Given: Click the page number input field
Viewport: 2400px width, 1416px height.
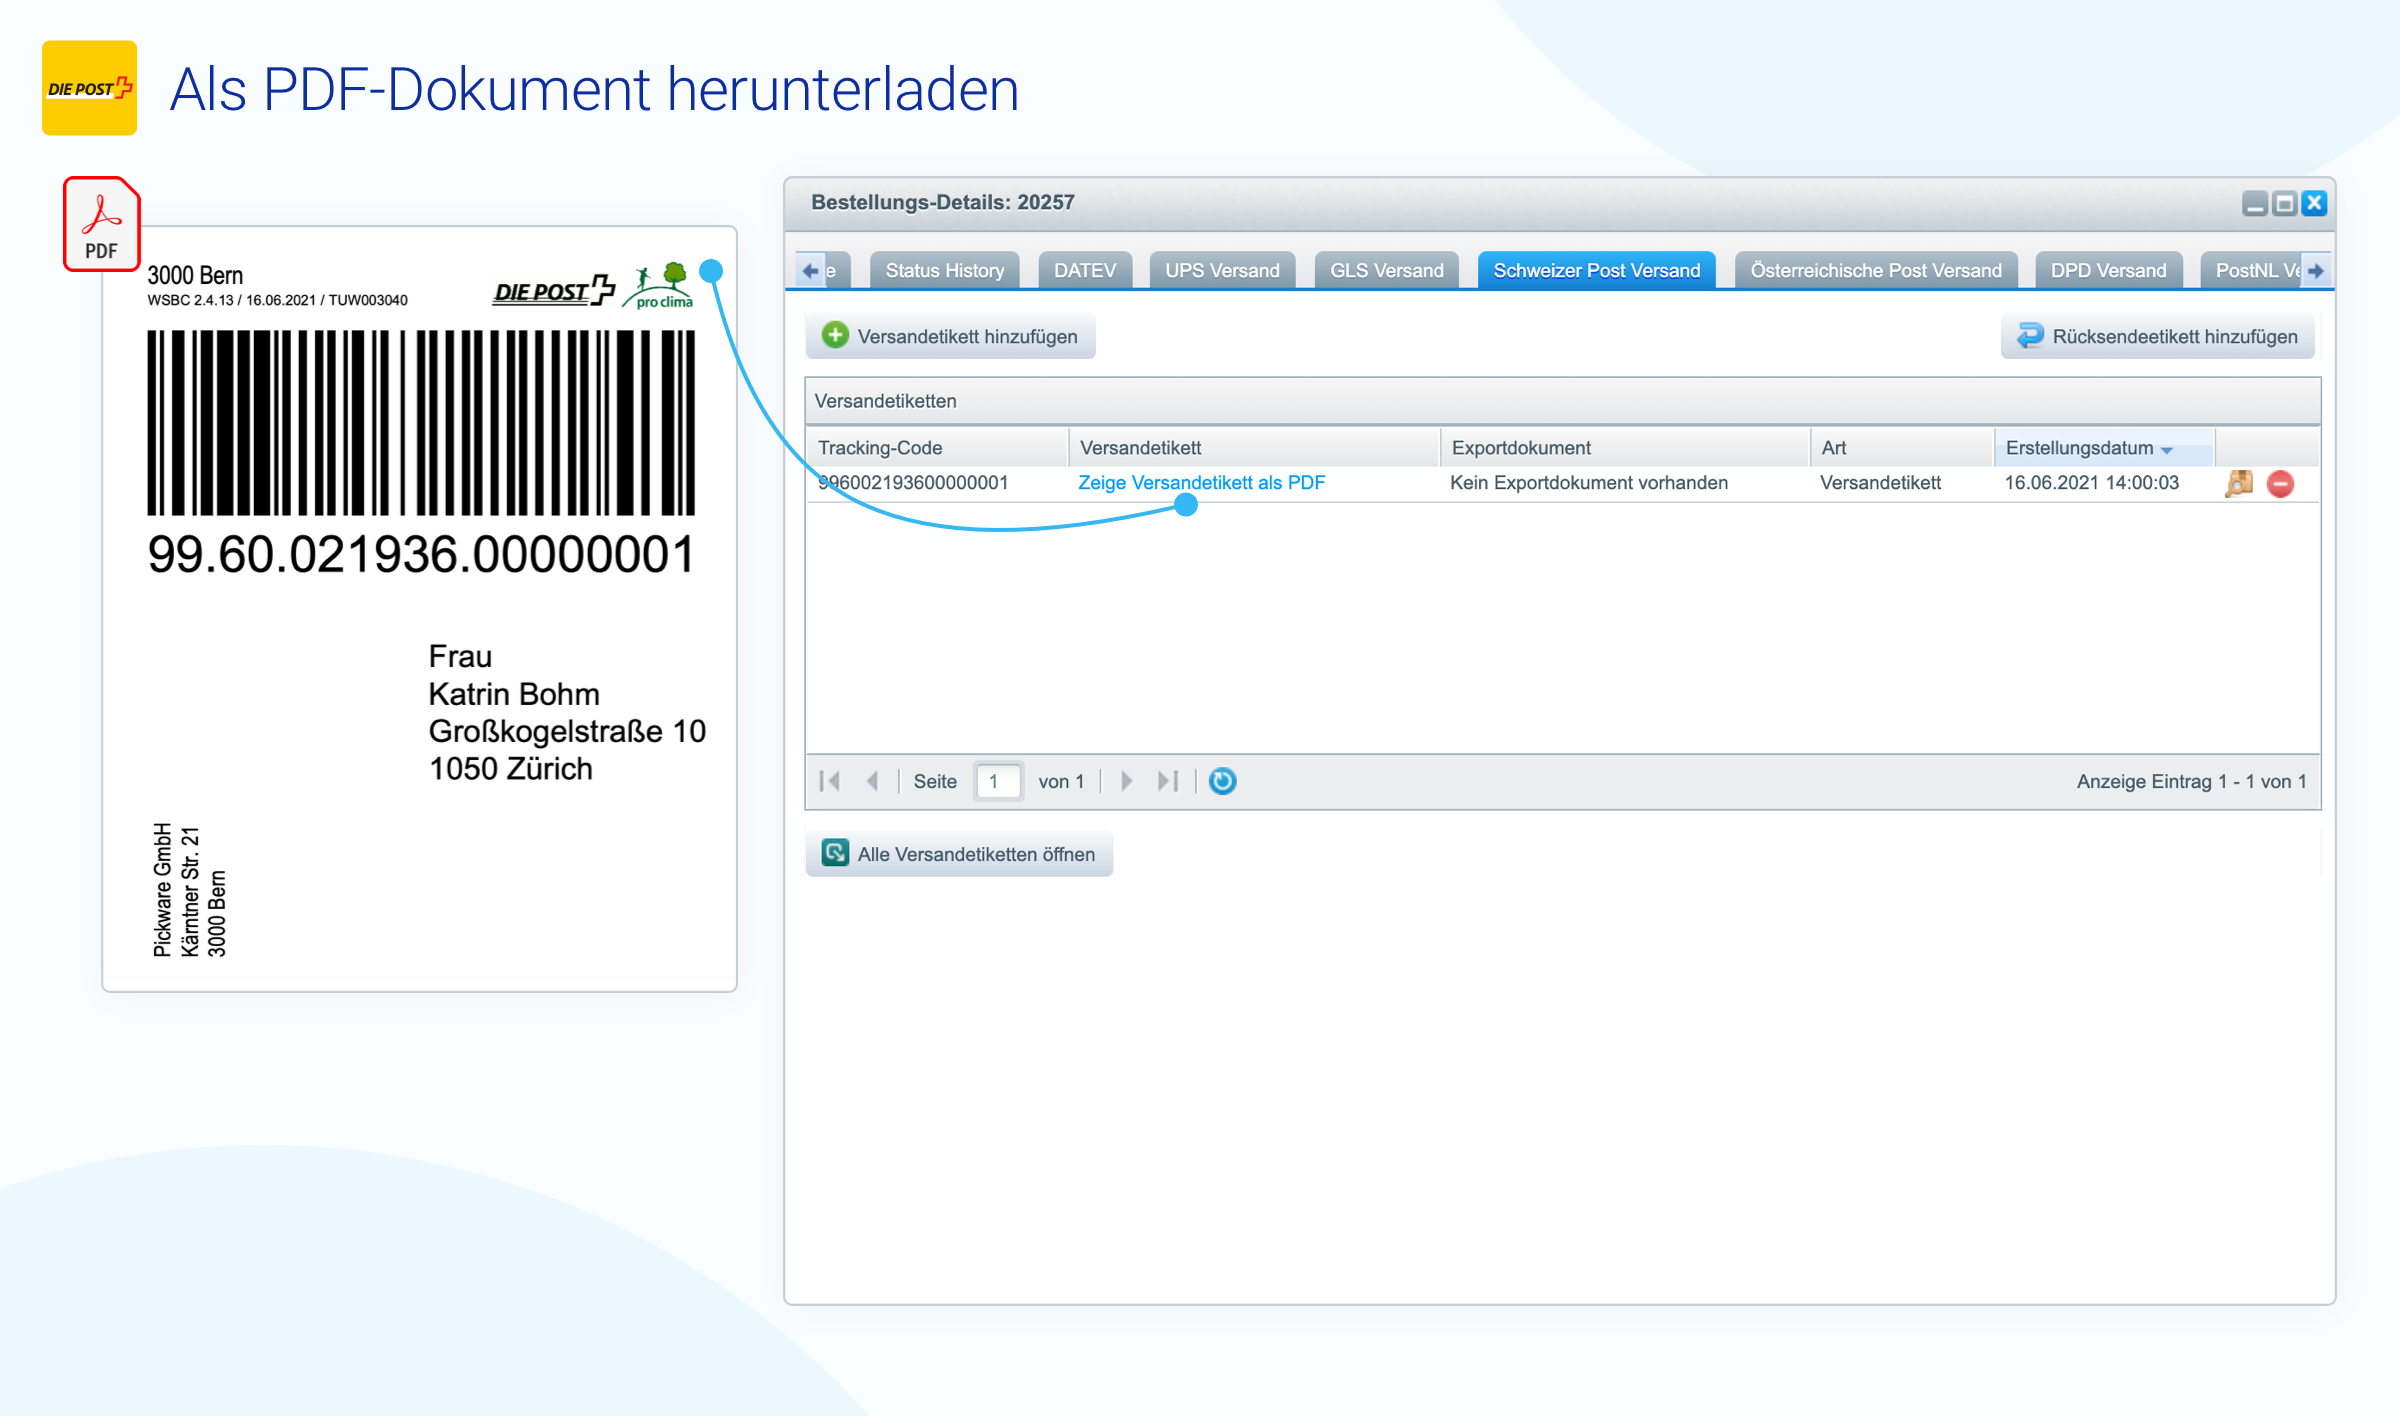Looking at the screenshot, I should tap(998, 779).
